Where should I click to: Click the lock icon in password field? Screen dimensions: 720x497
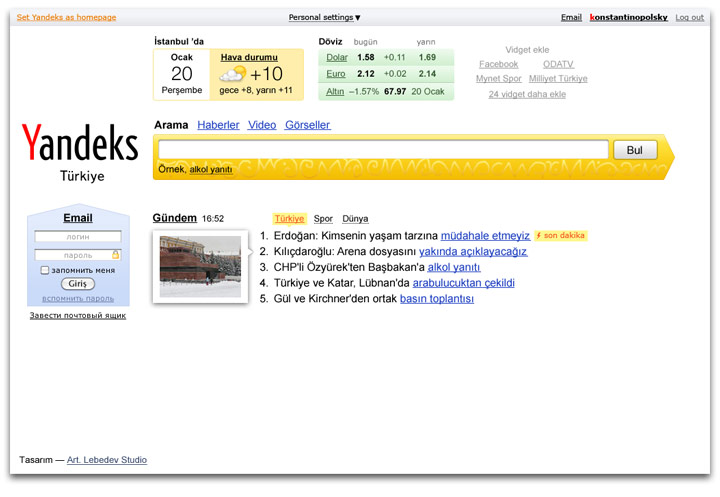coord(116,255)
